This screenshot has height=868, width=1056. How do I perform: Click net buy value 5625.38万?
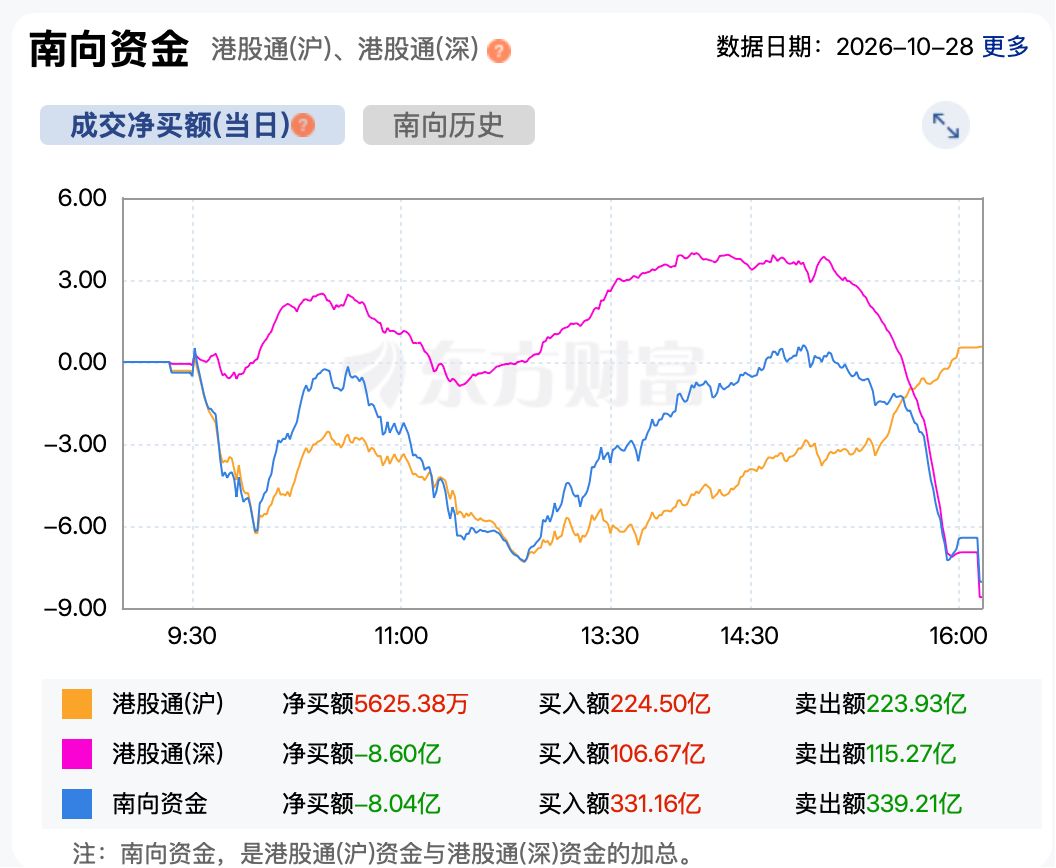point(411,704)
